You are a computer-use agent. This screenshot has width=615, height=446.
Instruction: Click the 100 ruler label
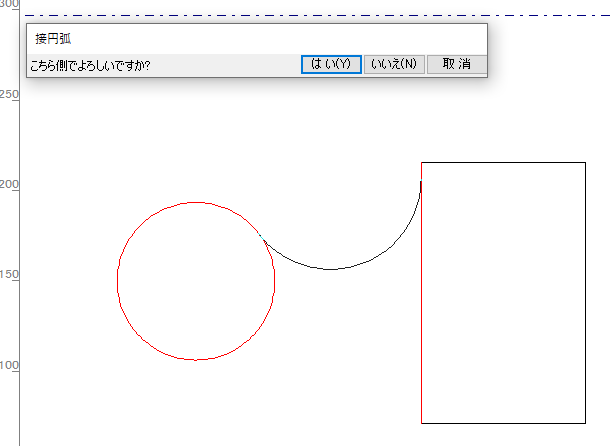9,365
